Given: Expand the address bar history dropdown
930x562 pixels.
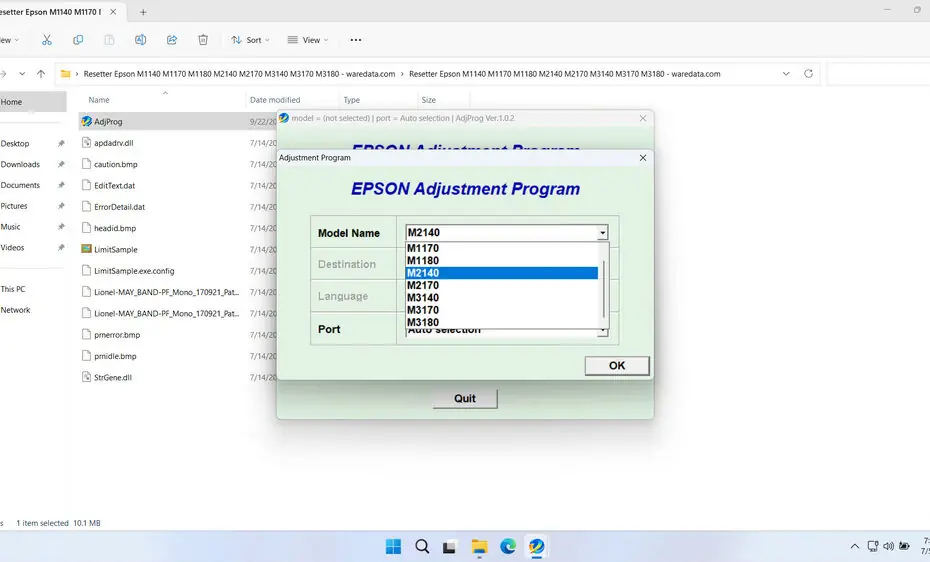Looking at the screenshot, I should [786, 74].
